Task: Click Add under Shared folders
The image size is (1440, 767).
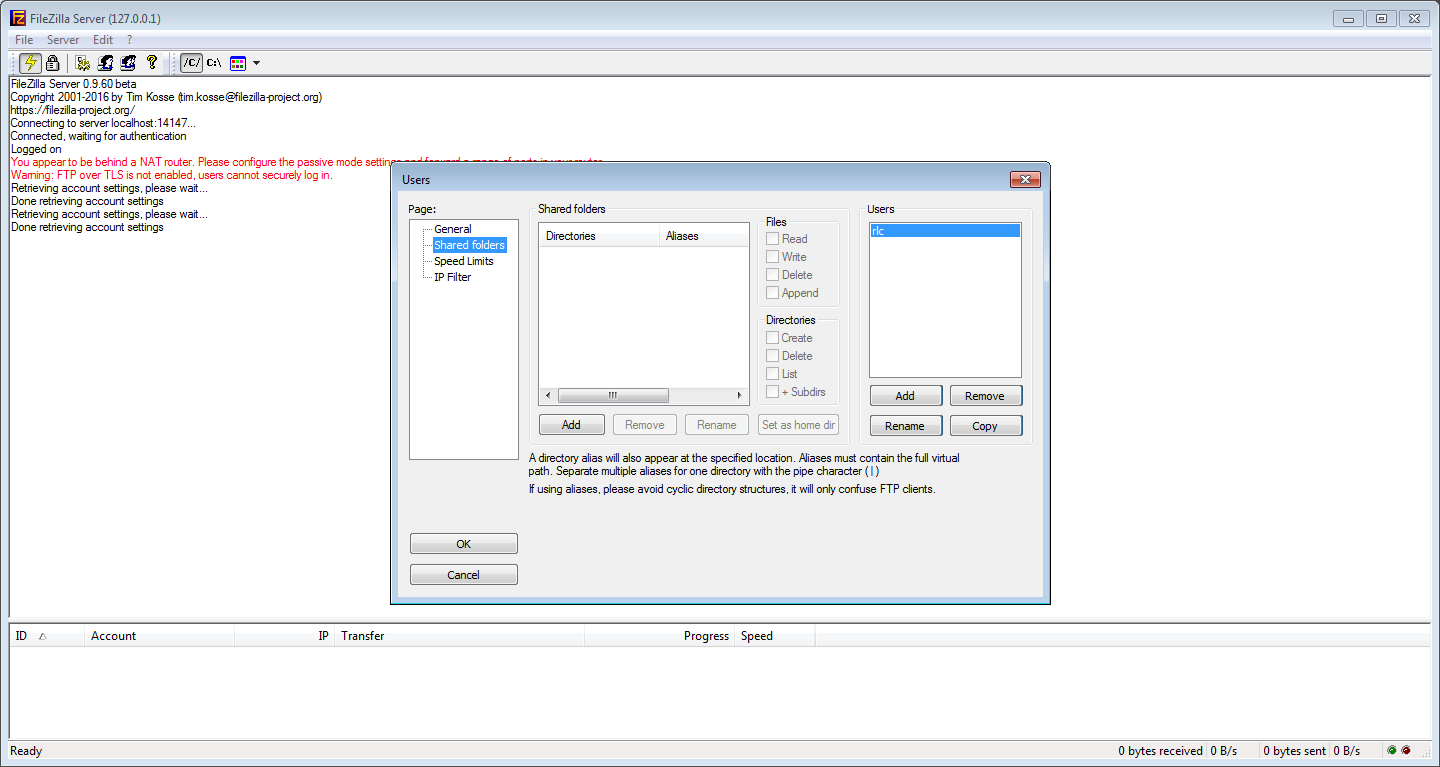Action: (571, 425)
